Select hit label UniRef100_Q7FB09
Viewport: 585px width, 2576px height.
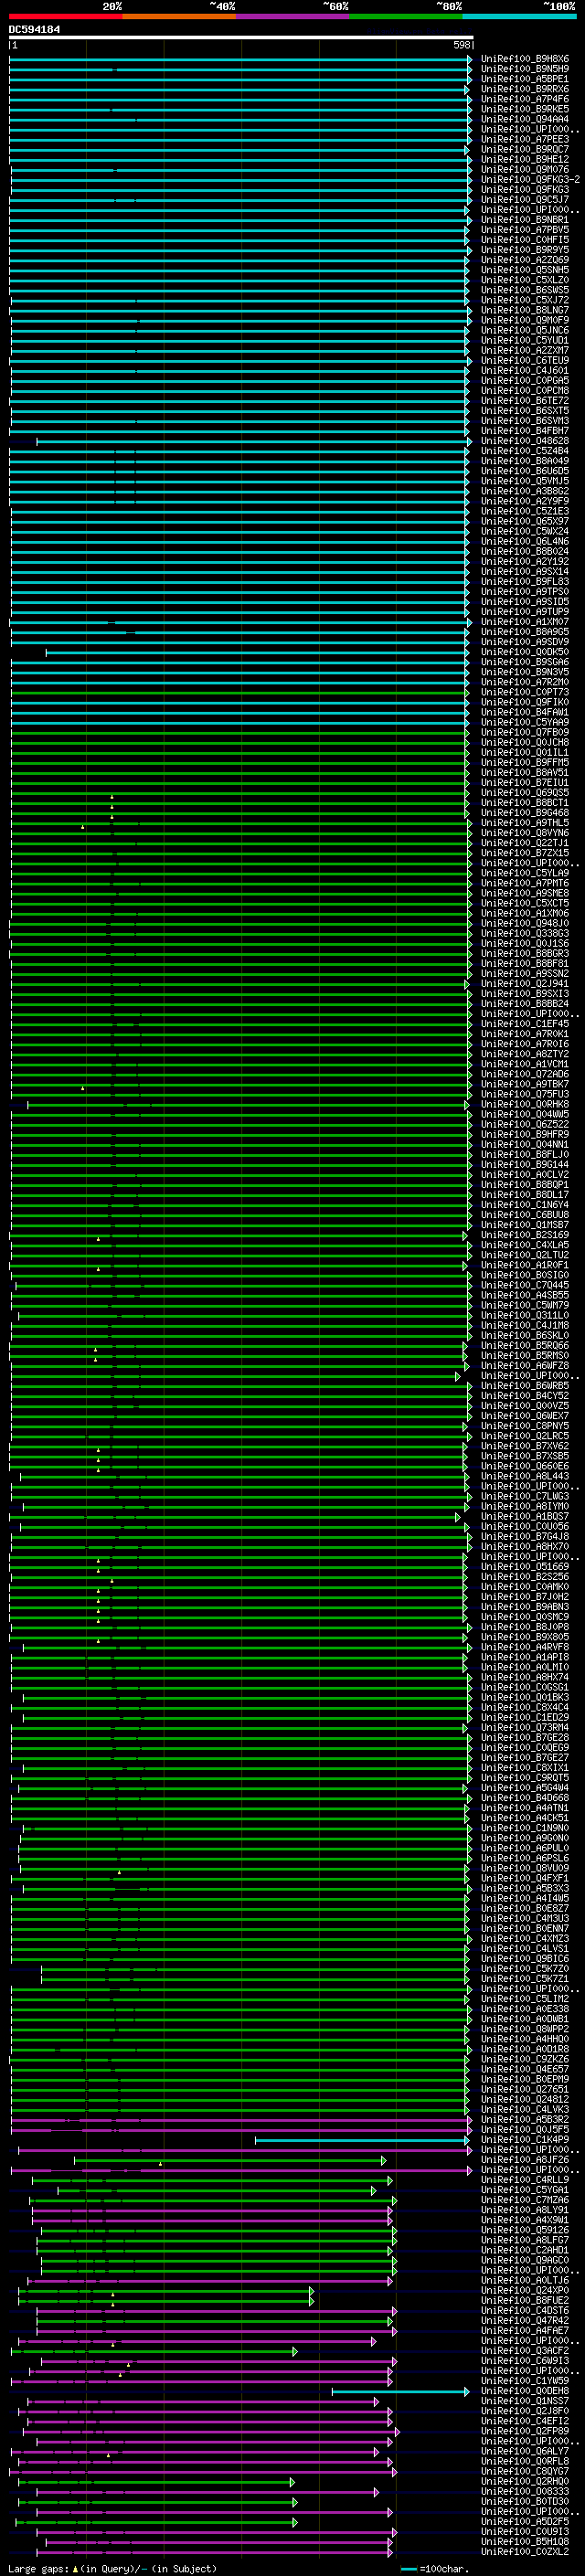(525, 732)
